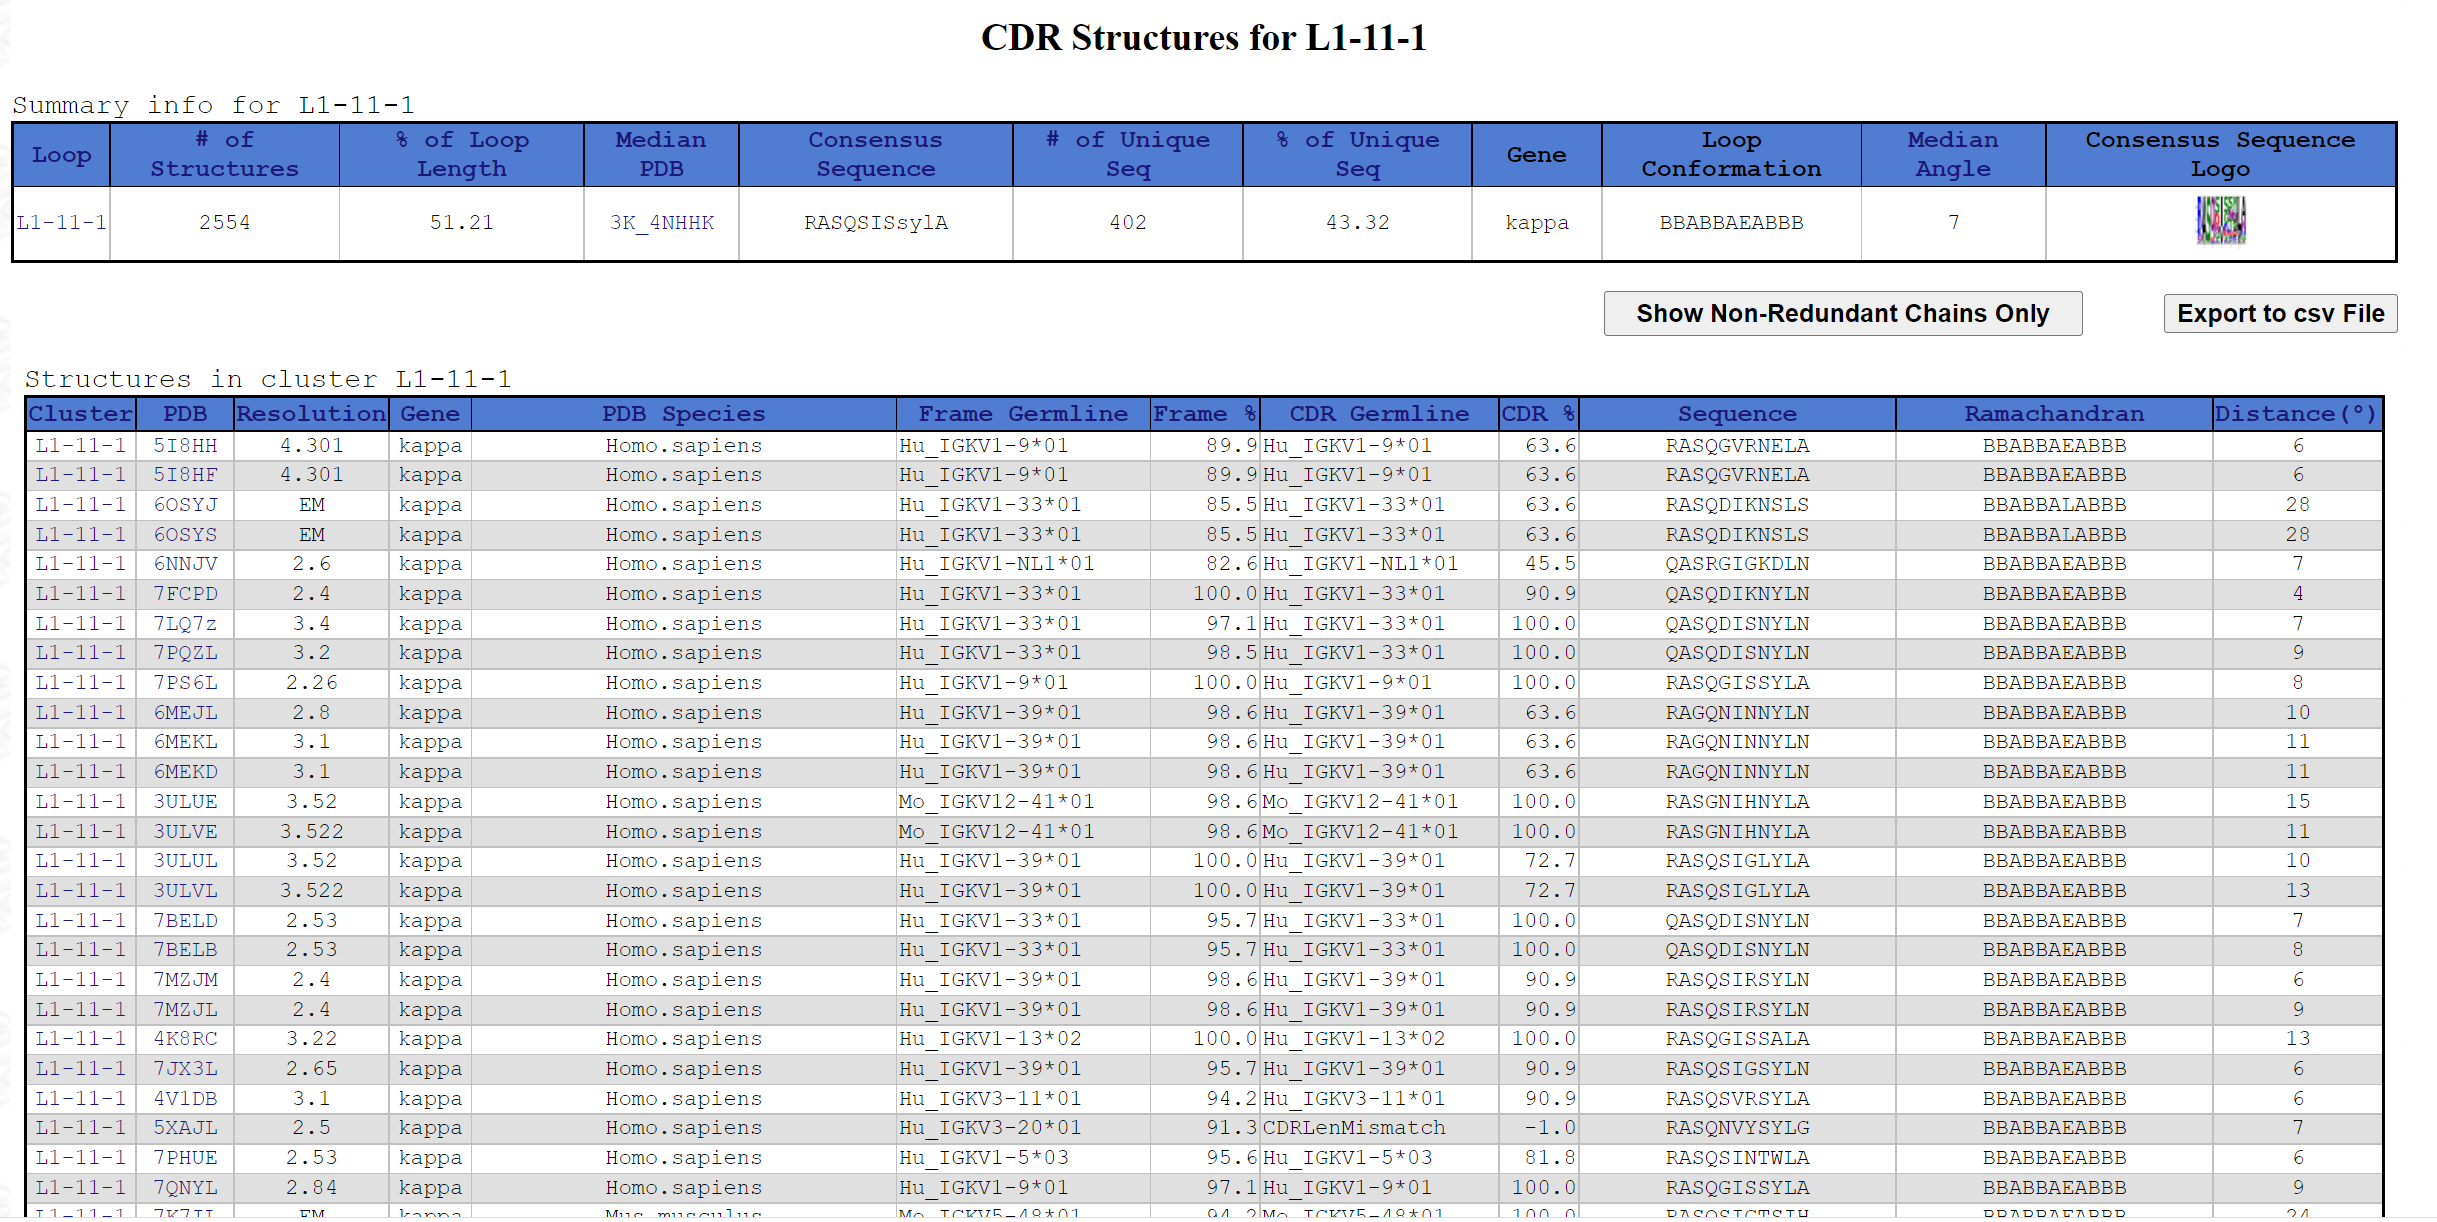The image size is (2437, 1222).
Task: Select sequence RASQSVRSYLA text
Action: (x=1737, y=1099)
